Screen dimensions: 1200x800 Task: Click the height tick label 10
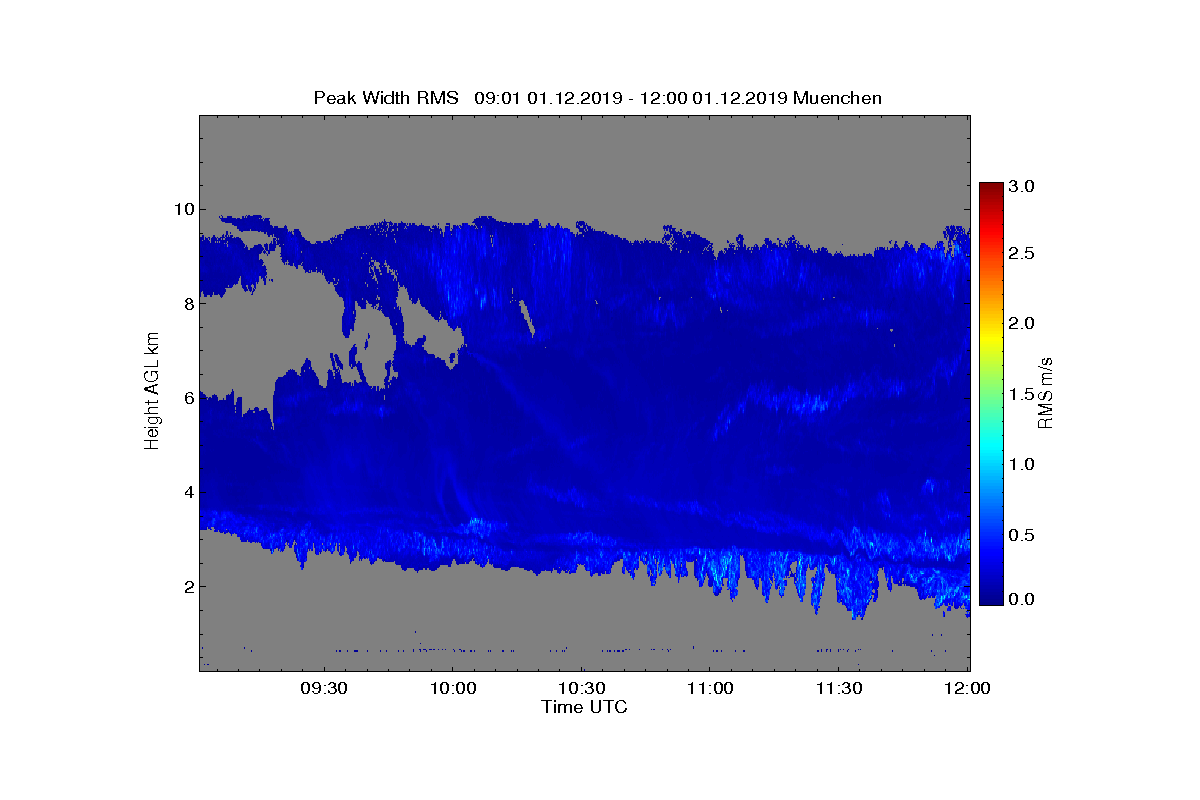point(182,209)
